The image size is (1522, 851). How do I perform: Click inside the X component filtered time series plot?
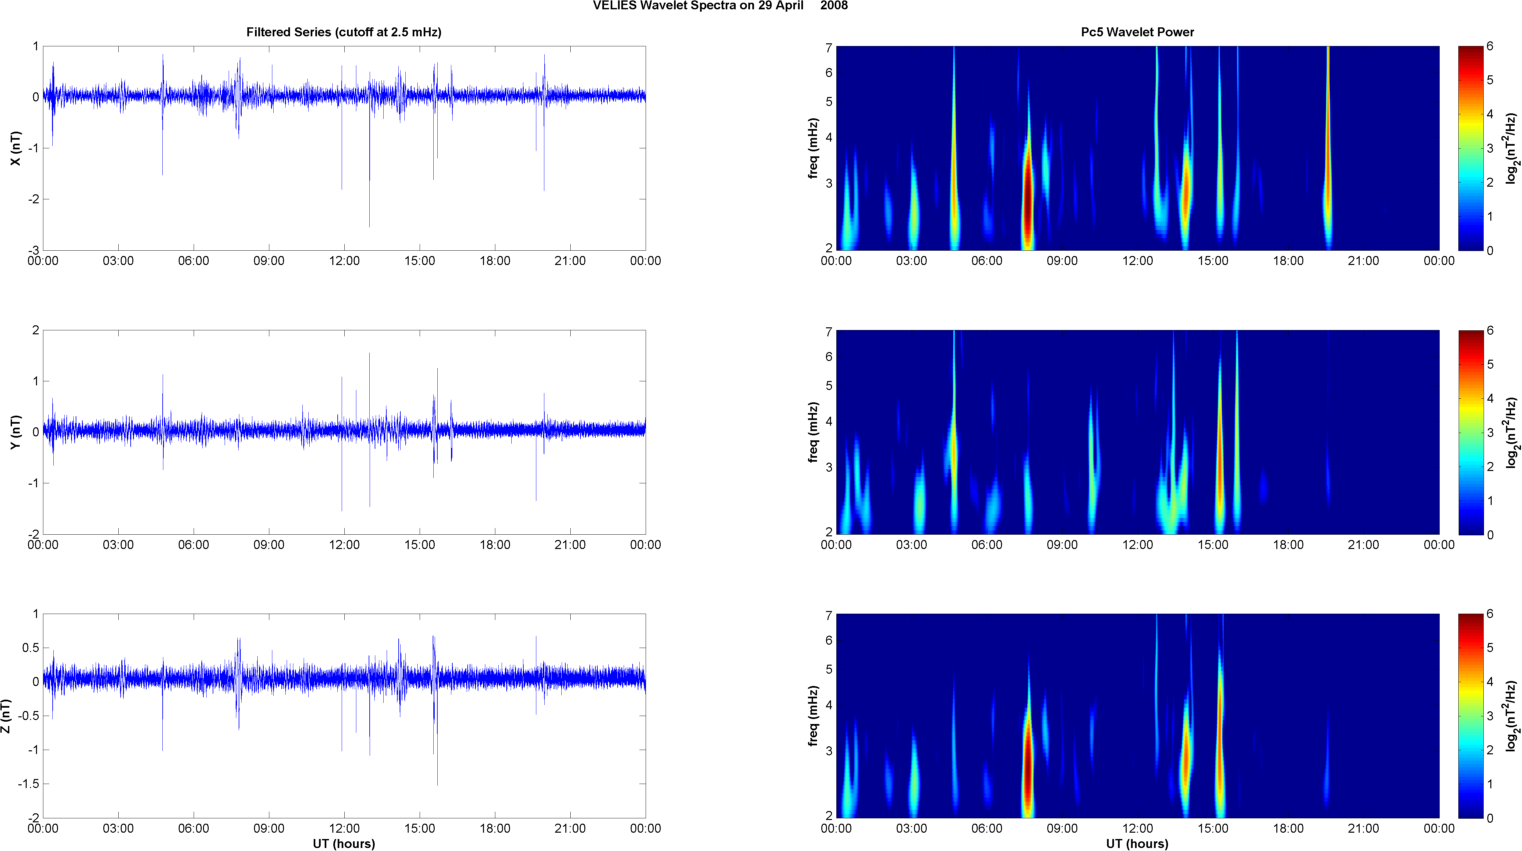tap(344, 148)
